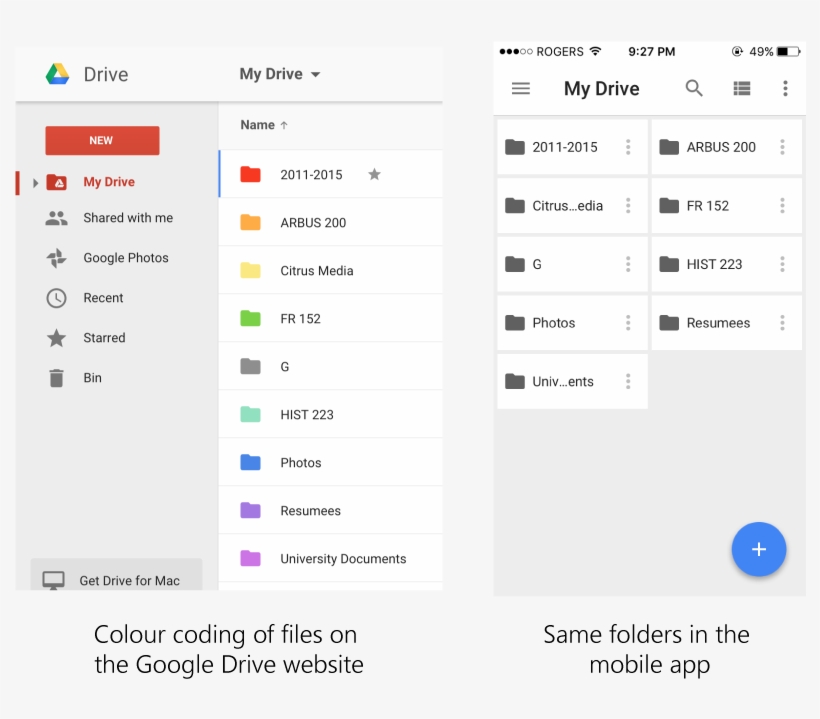Tap the search icon in the mobile app

click(694, 88)
